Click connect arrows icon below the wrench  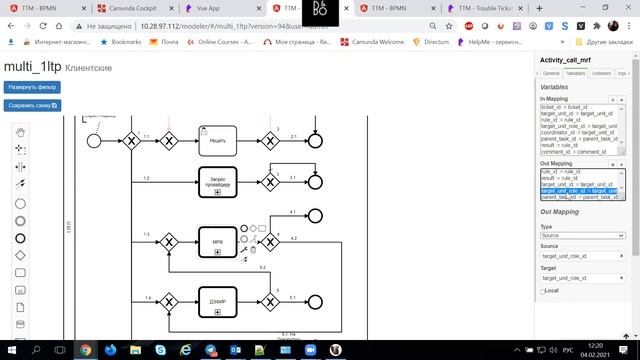tap(244, 260)
